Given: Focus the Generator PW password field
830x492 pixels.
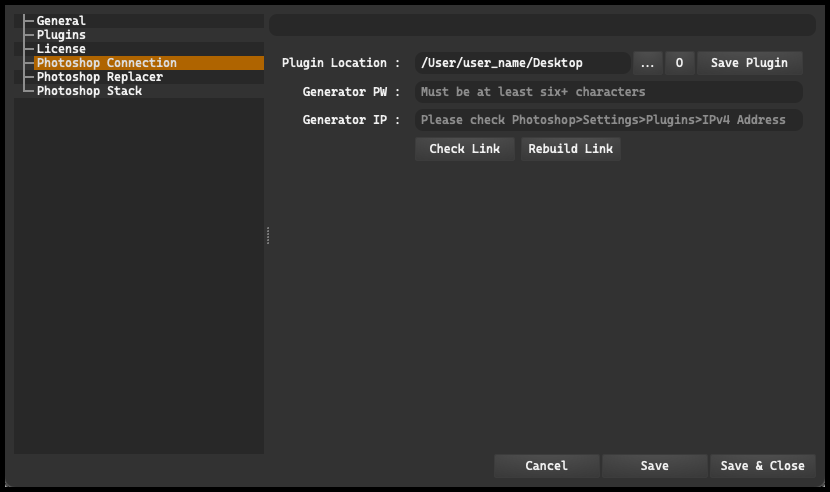Looking at the screenshot, I should click(x=609, y=92).
